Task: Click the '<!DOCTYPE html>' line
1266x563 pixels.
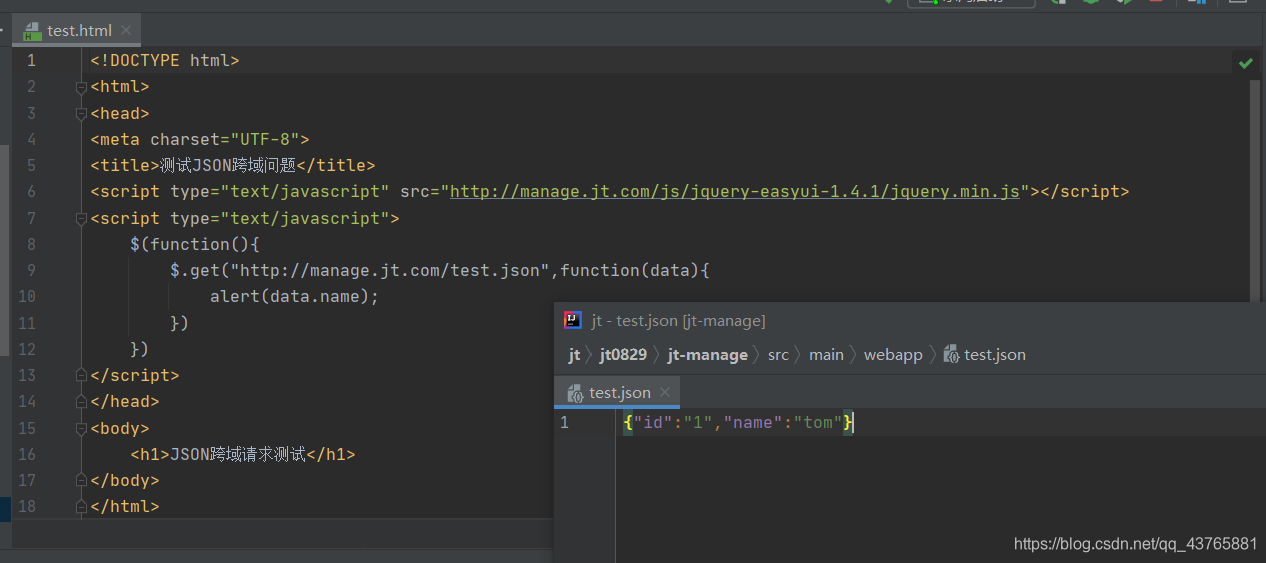Action: (165, 60)
